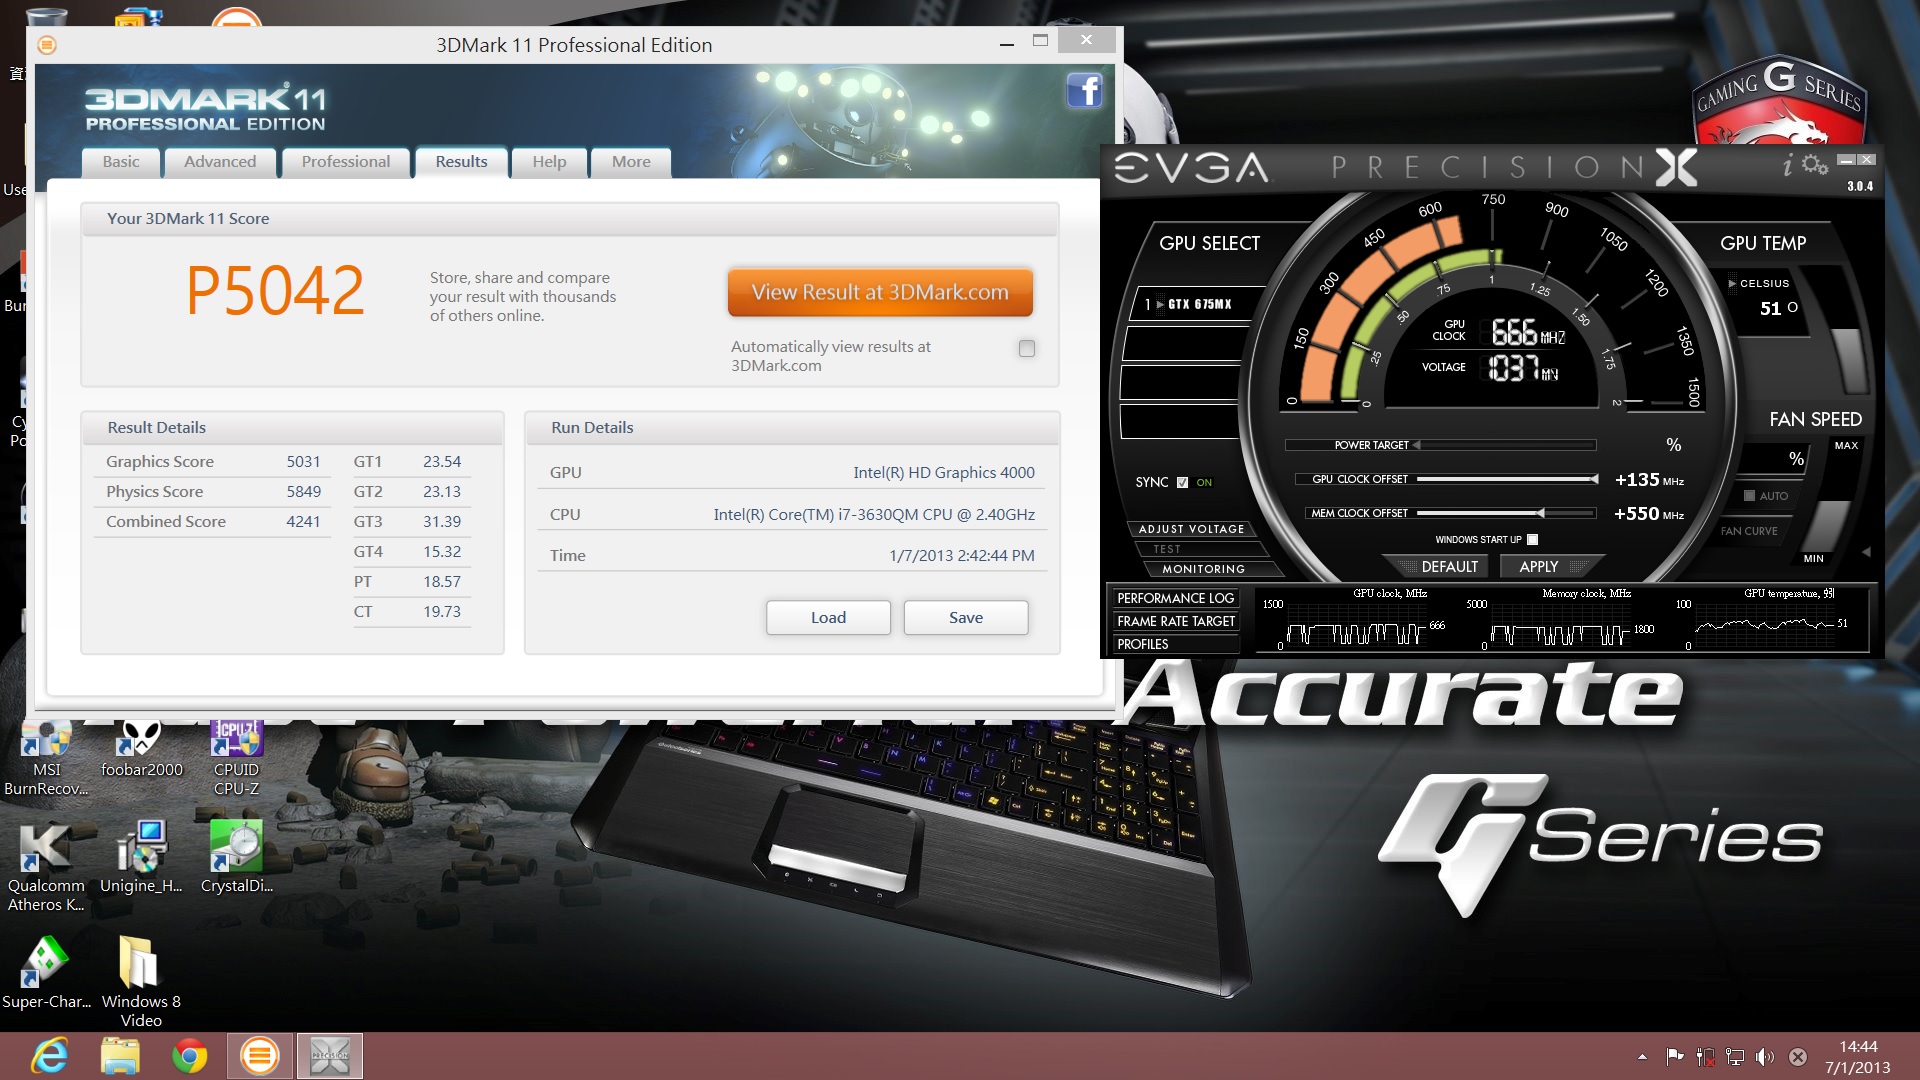Click APPLY in Precision X

pos(1539,567)
